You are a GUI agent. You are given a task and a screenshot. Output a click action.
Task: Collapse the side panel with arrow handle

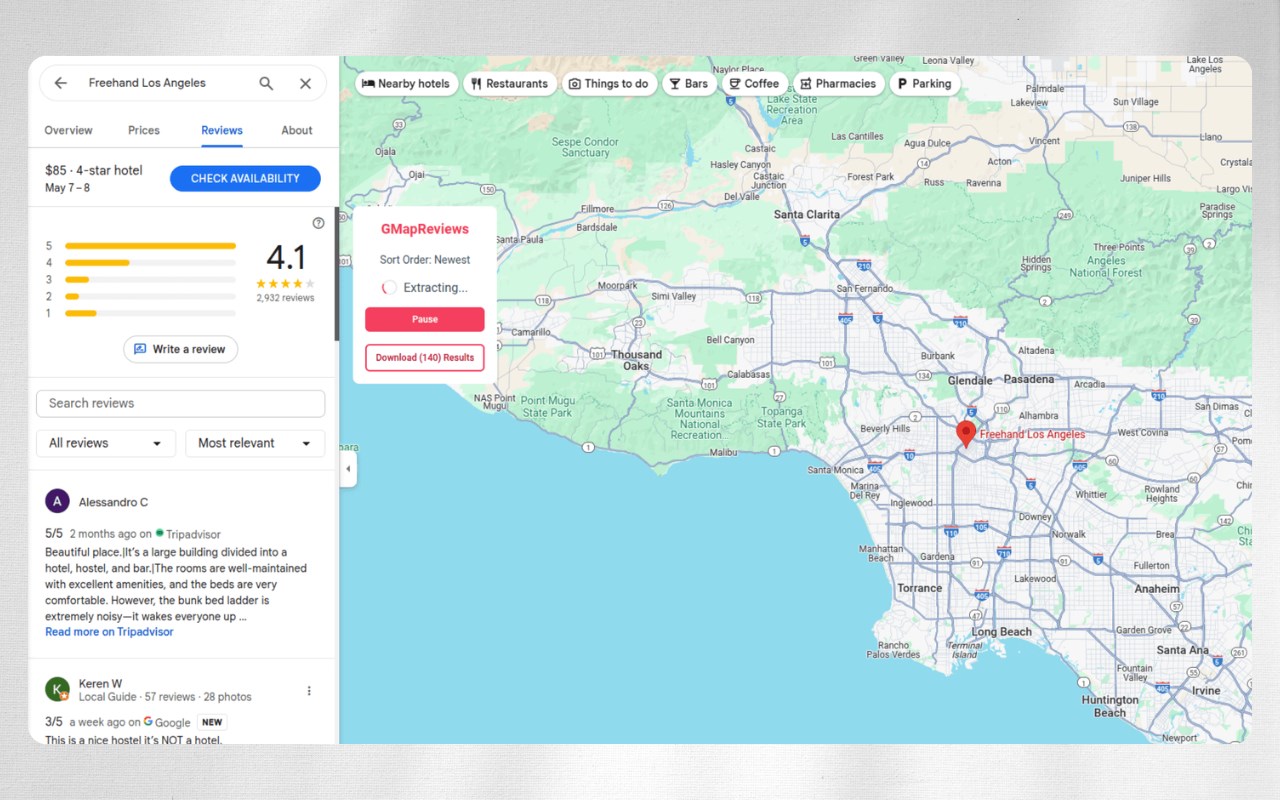(x=348, y=468)
